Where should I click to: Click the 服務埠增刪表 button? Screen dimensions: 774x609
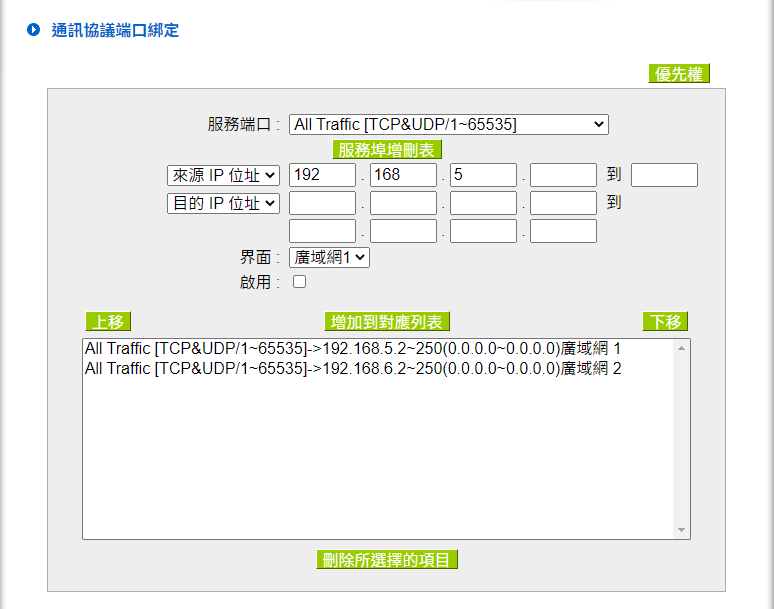point(386,150)
